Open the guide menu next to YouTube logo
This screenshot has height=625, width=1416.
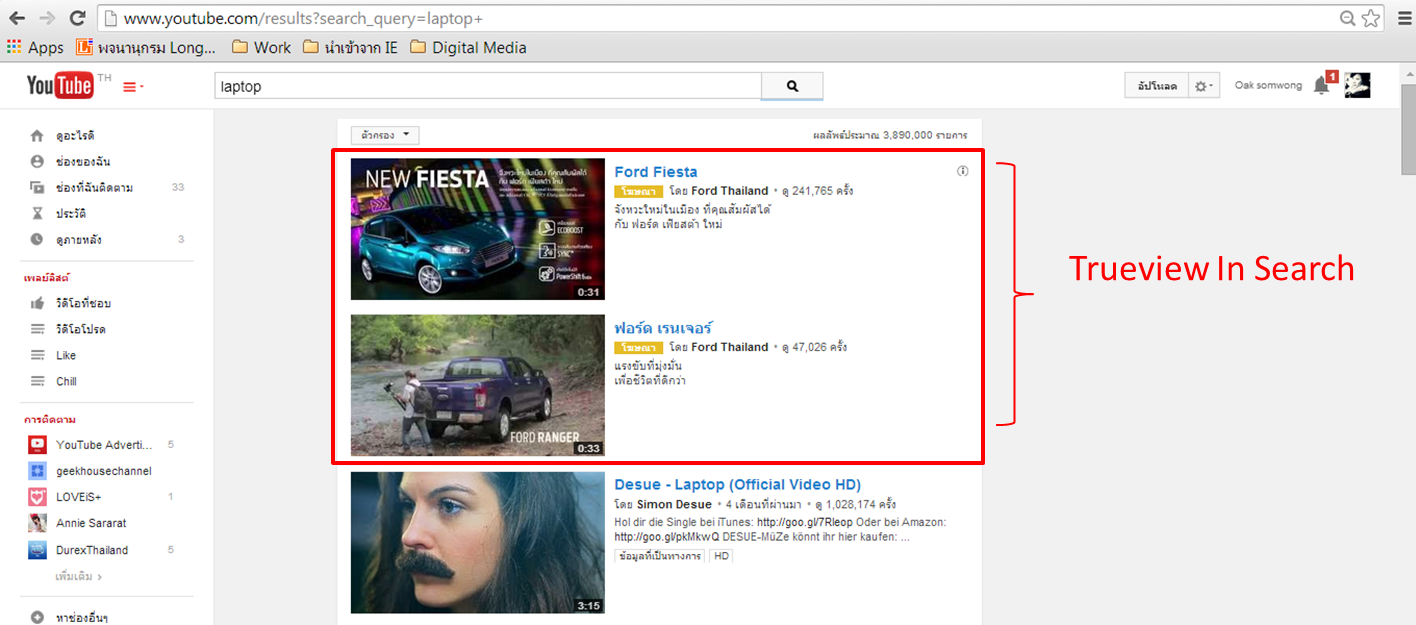click(132, 87)
